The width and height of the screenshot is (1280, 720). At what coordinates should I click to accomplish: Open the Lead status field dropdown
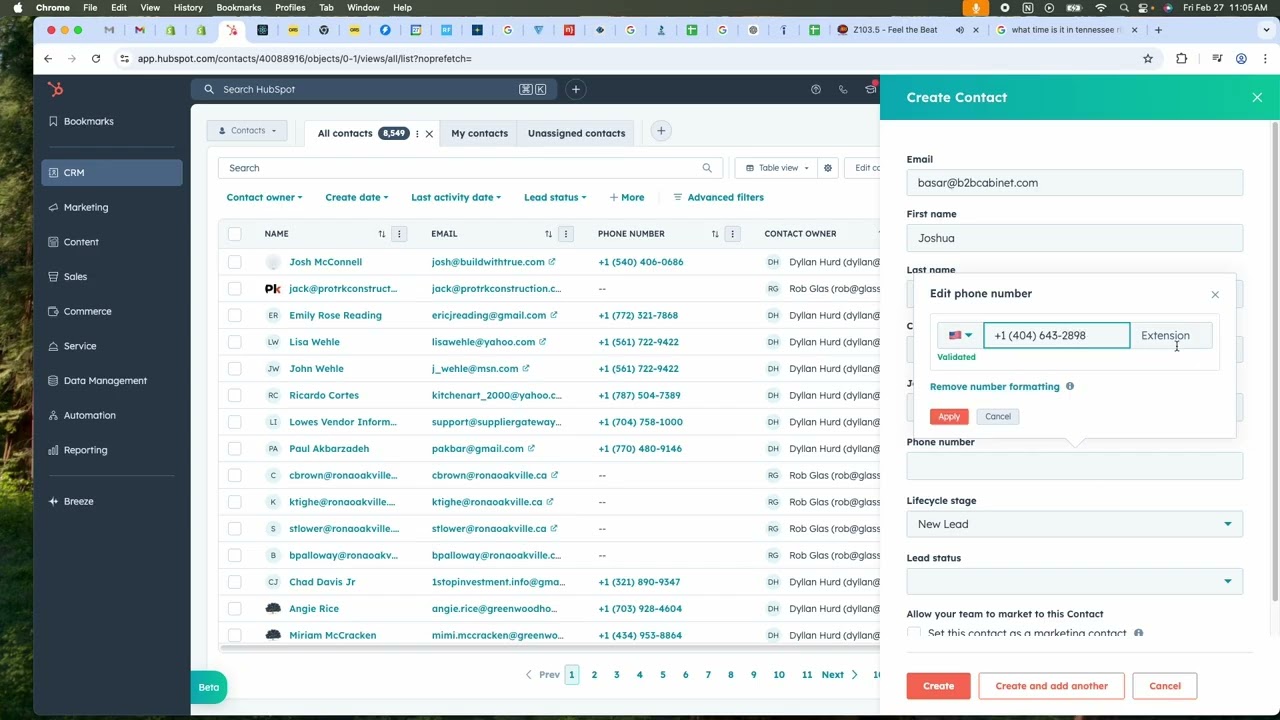point(1075,581)
